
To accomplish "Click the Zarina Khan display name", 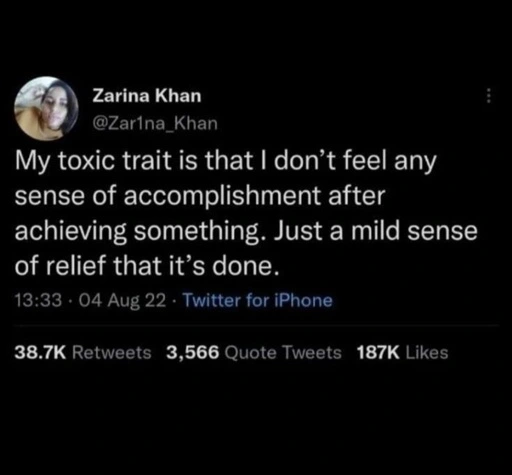I will point(147,96).
